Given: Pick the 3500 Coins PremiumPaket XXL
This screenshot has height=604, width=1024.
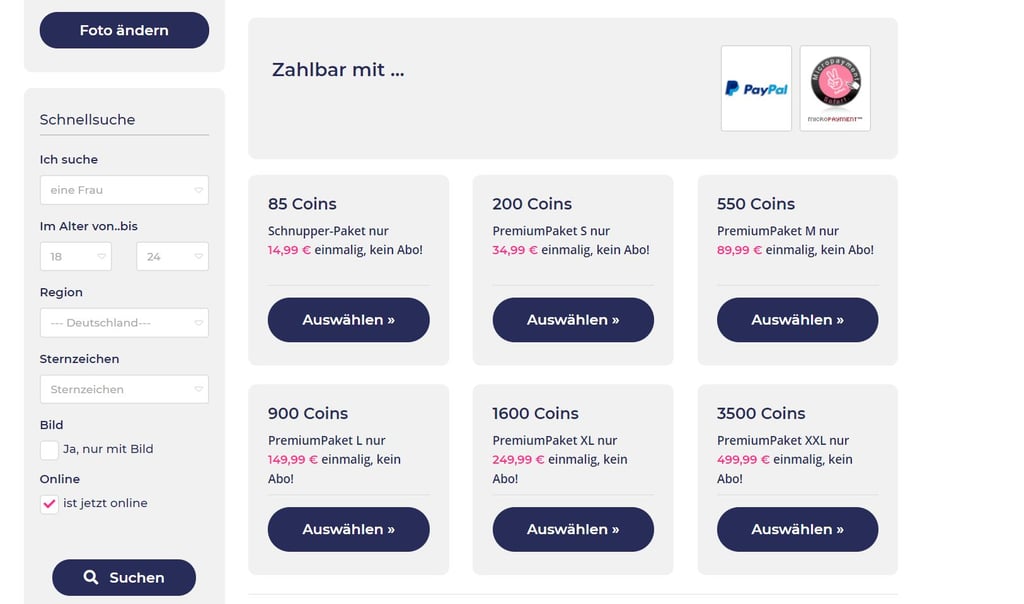Looking at the screenshot, I should coord(797,530).
